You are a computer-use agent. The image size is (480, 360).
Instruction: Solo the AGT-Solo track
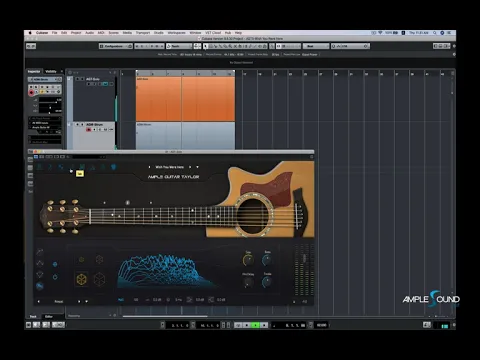pyautogui.click(x=82, y=79)
